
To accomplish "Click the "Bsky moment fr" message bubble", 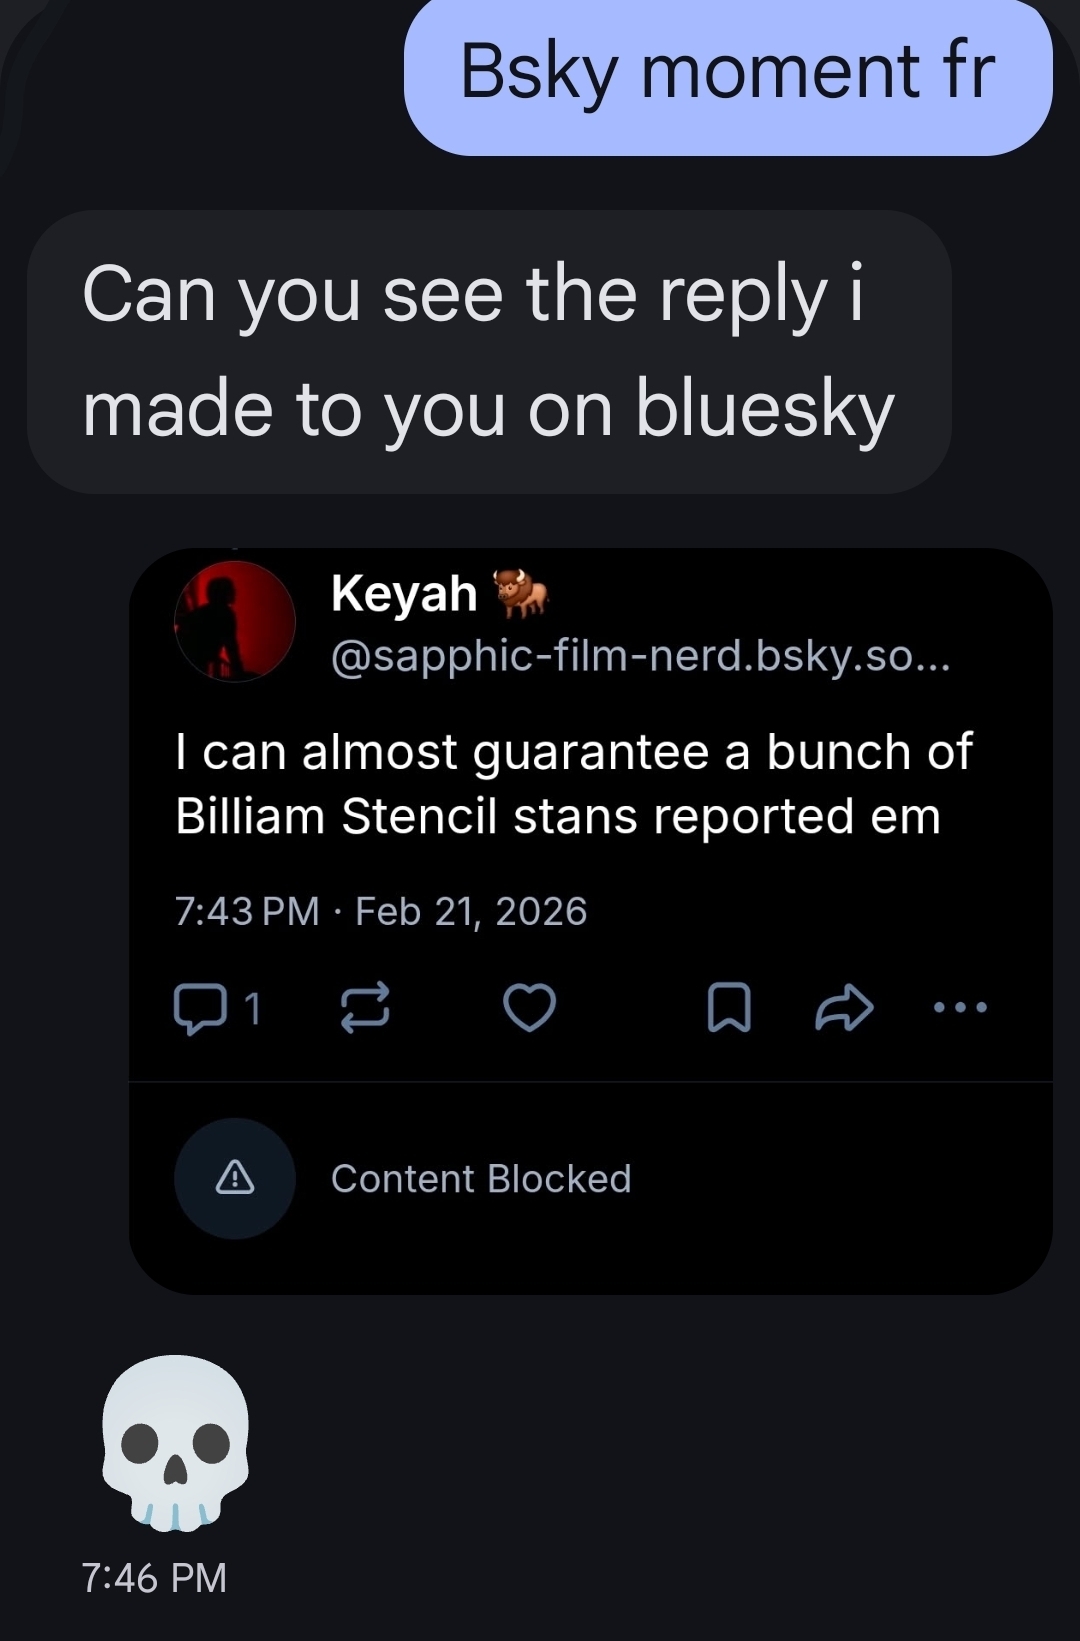I will (x=727, y=72).
